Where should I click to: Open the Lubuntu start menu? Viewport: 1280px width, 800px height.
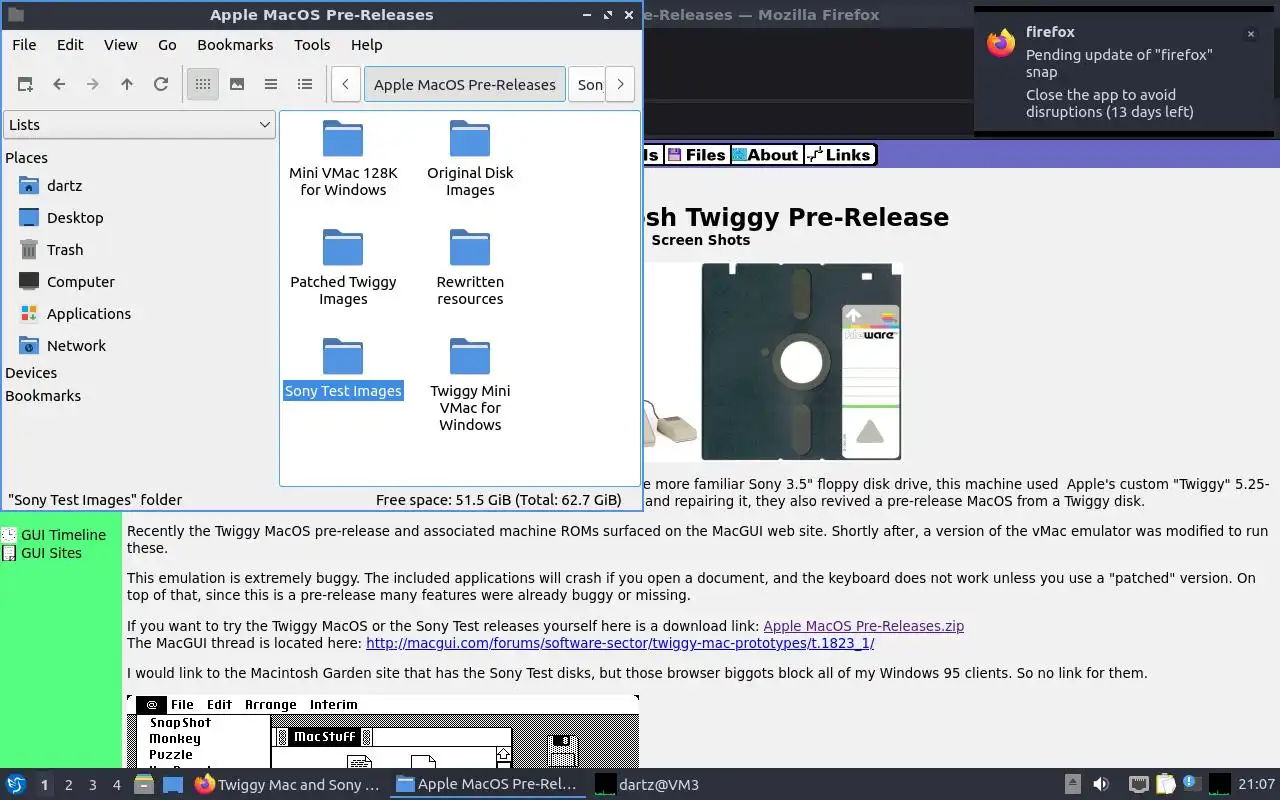pyautogui.click(x=16, y=785)
